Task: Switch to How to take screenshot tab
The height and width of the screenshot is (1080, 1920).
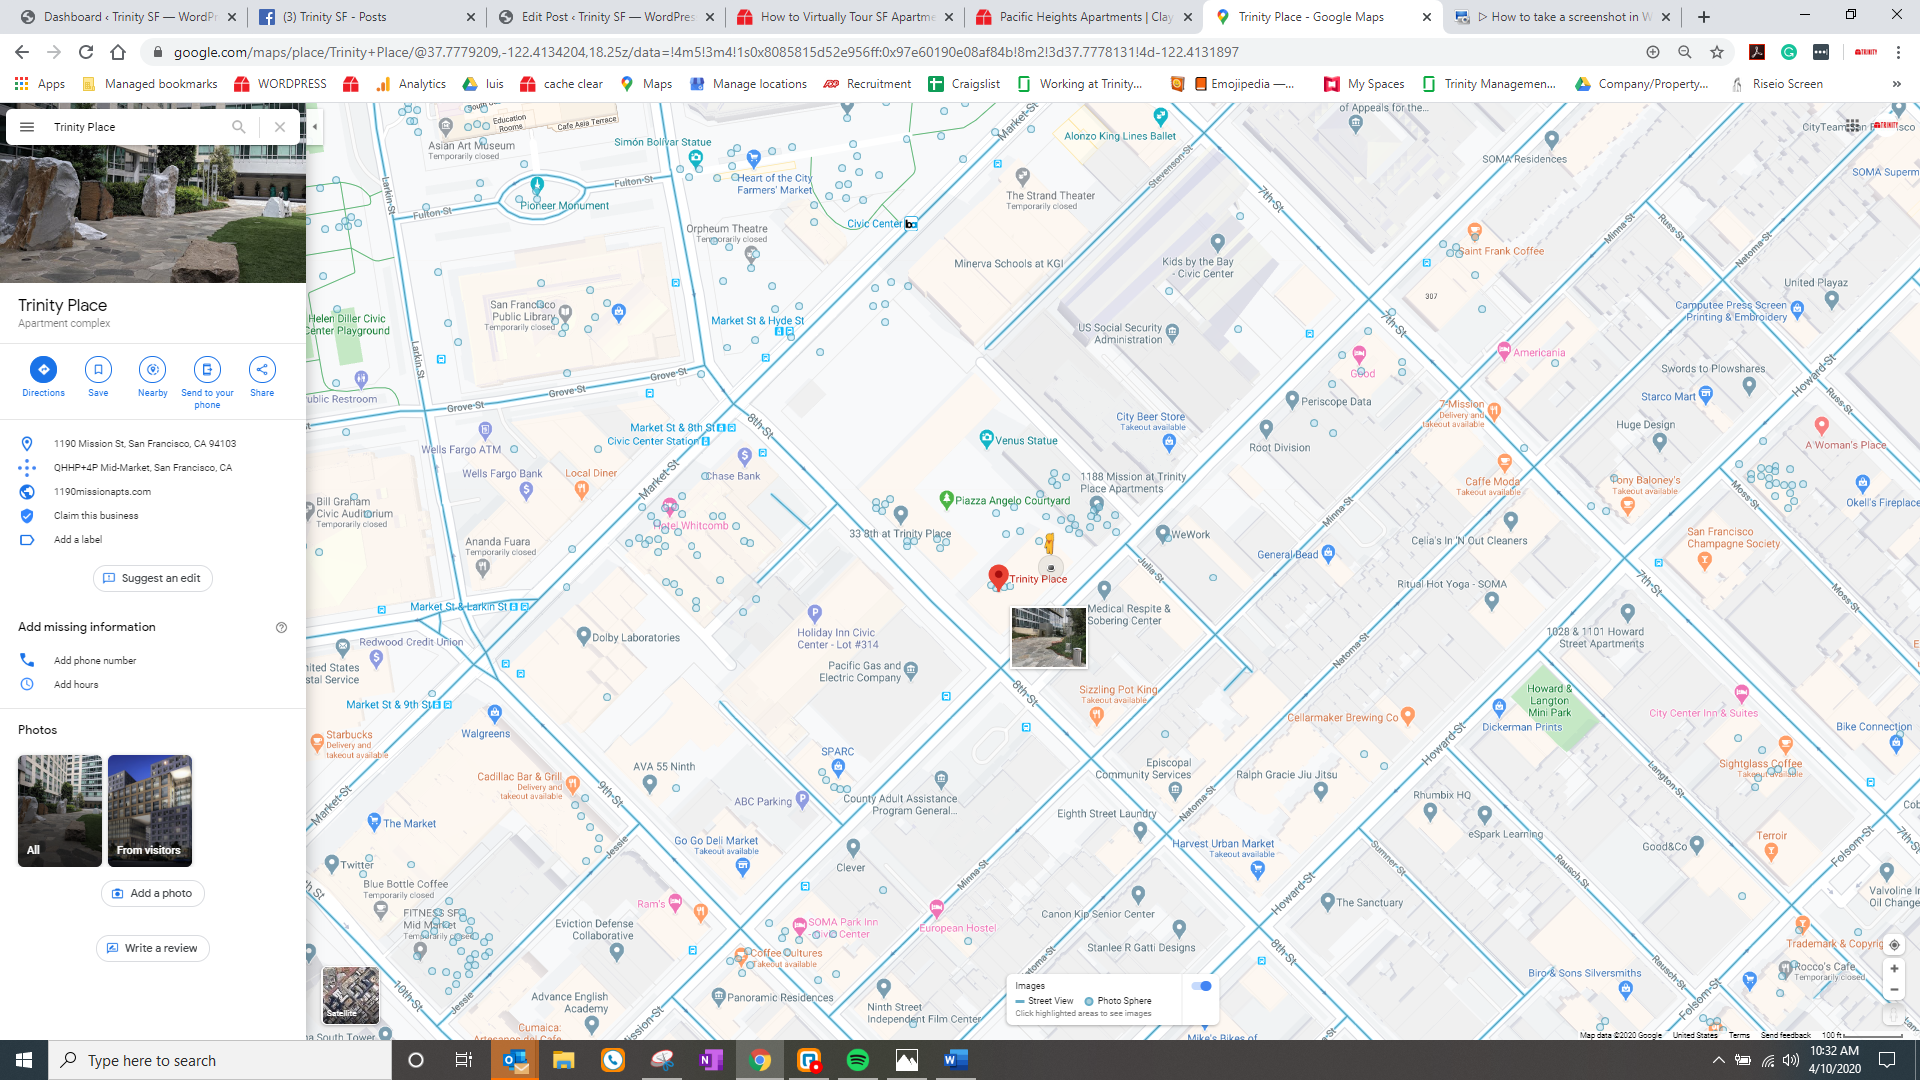Action: click(1562, 17)
